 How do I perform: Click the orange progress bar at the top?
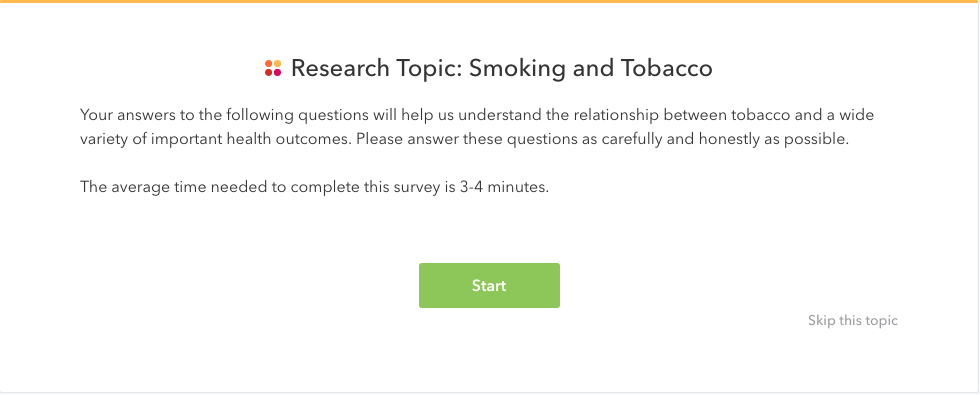pyautogui.click(x=490, y=1)
